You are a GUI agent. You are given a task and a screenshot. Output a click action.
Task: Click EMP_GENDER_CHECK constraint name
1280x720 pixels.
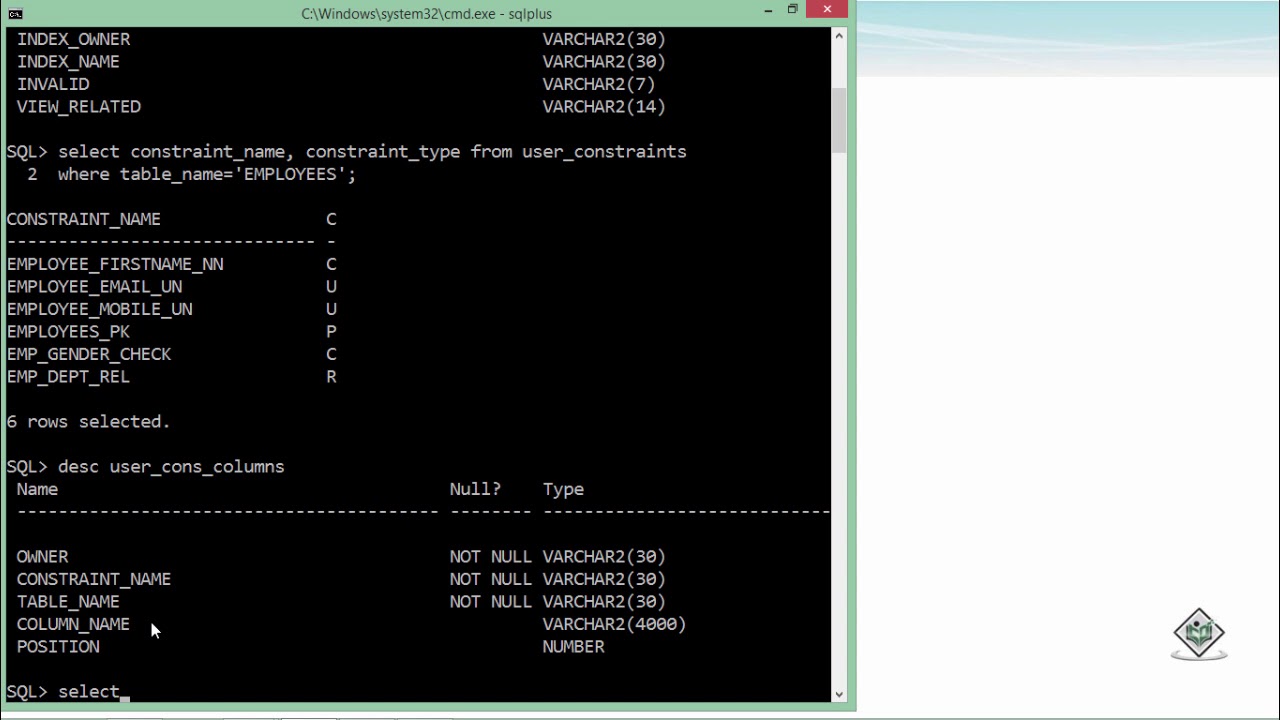pyautogui.click(x=89, y=354)
